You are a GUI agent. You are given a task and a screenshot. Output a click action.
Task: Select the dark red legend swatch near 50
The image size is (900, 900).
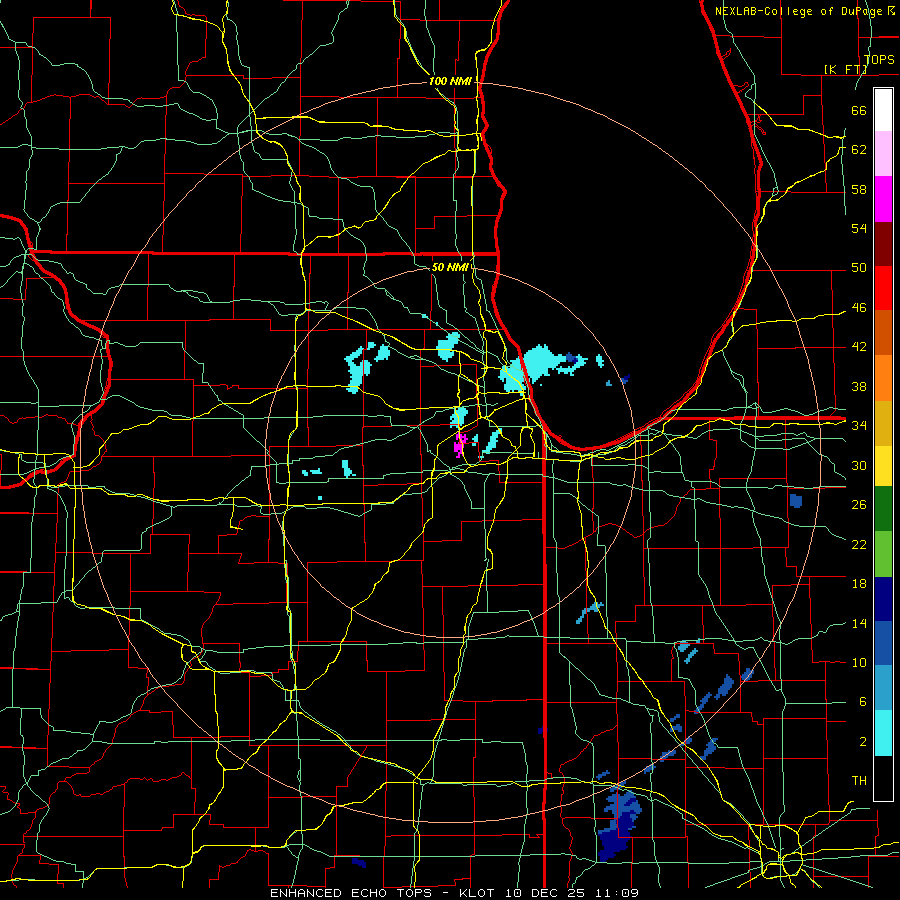[883, 243]
